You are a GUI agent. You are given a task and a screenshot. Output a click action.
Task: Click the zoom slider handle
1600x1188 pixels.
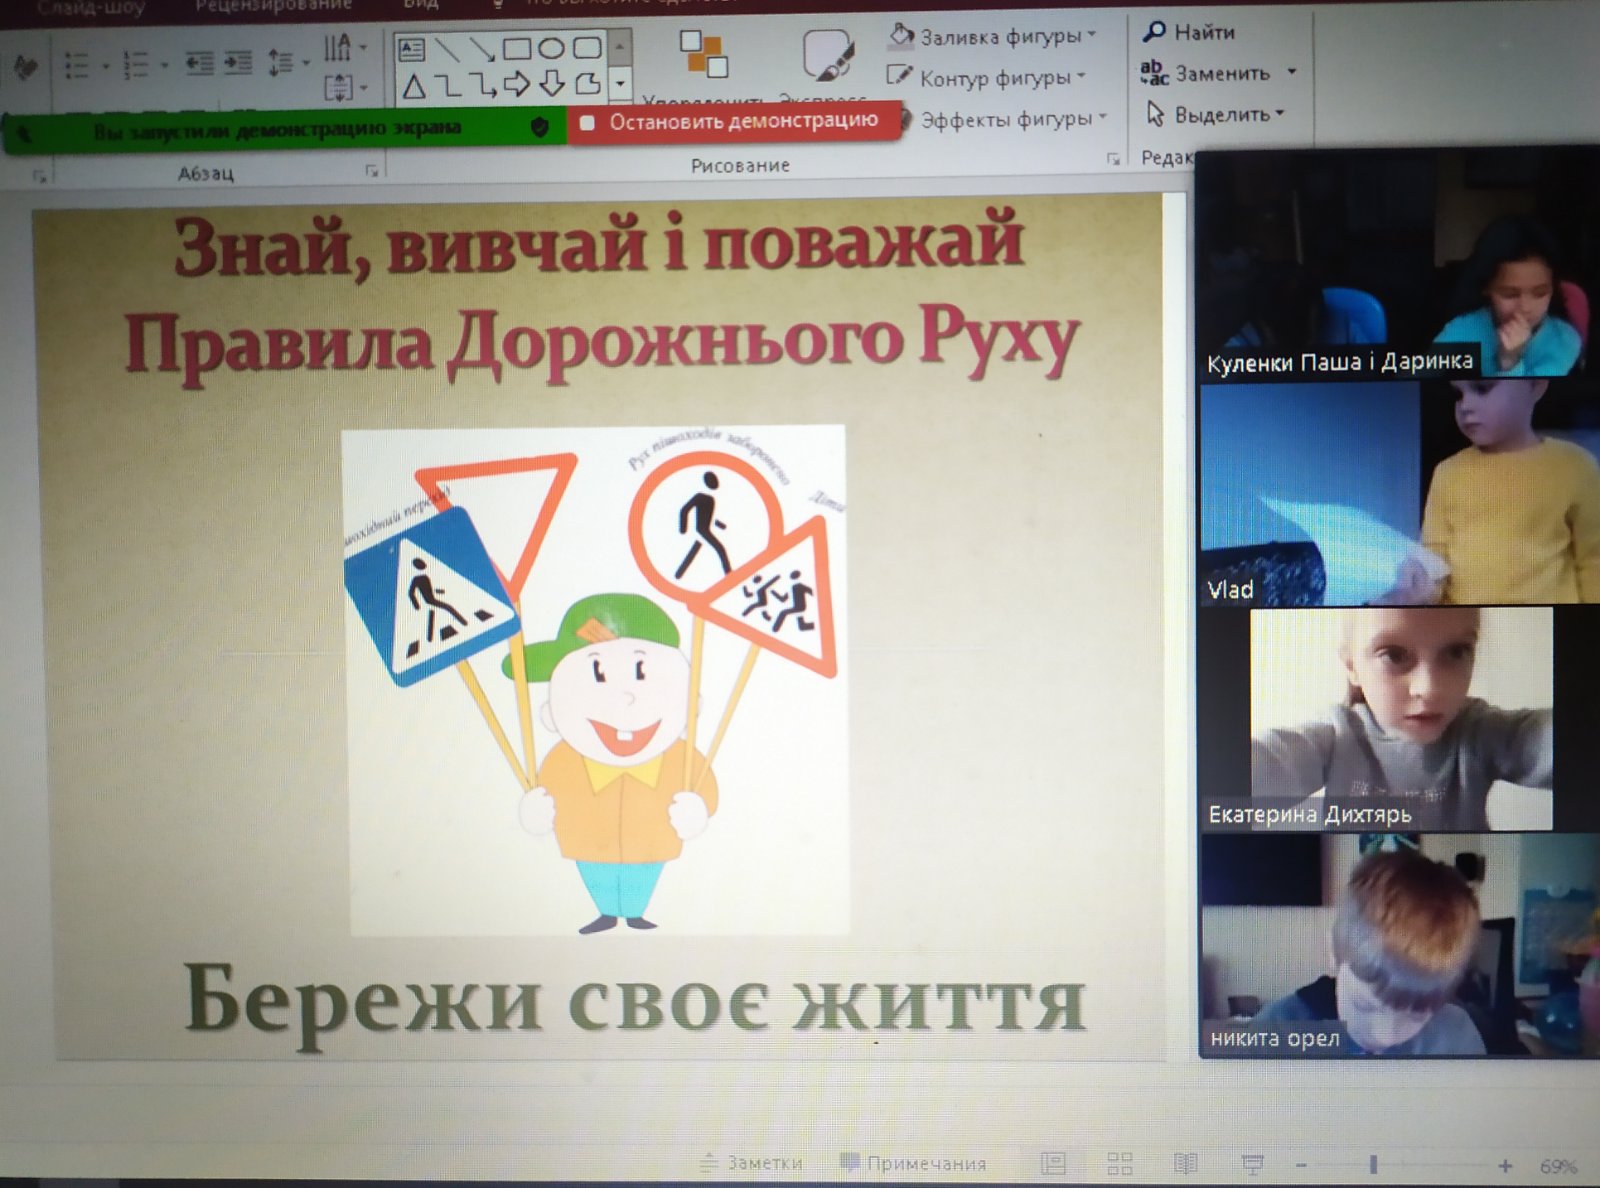tap(1373, 1165)
